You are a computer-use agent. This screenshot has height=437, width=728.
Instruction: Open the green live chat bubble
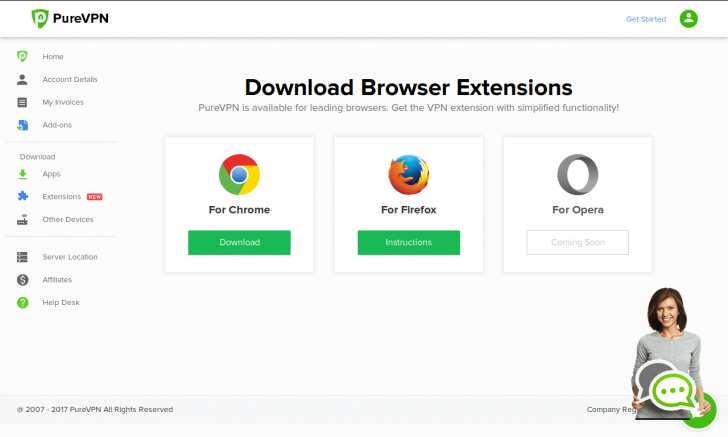673,391
